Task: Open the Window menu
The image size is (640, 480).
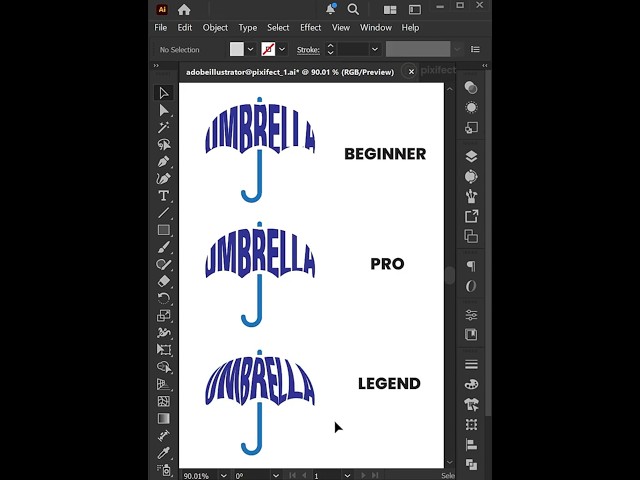Action: [x=376, y=28]
